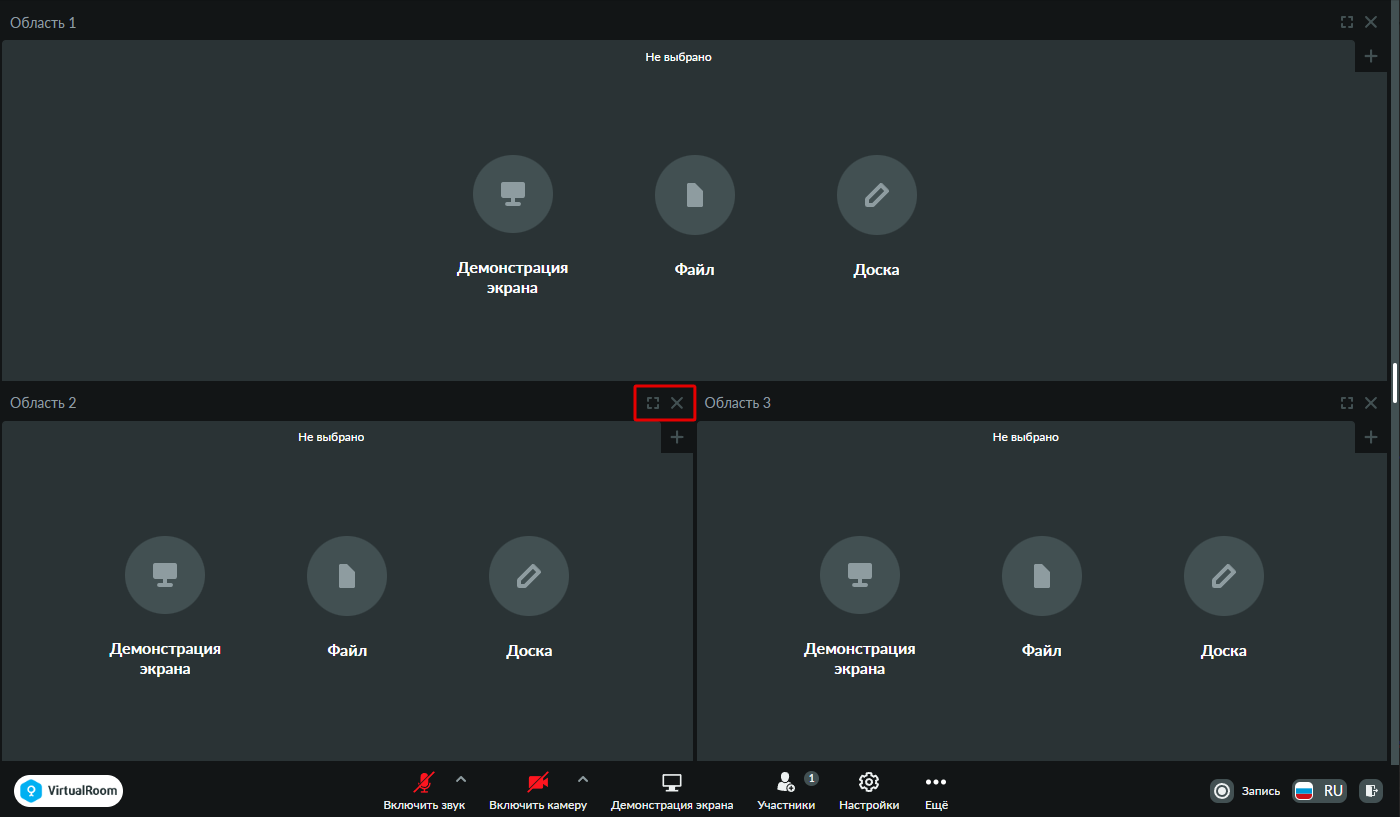Turn on camera with Включить камеру
Viewport: 1400px width, 817px height.
tap(538, 791)
